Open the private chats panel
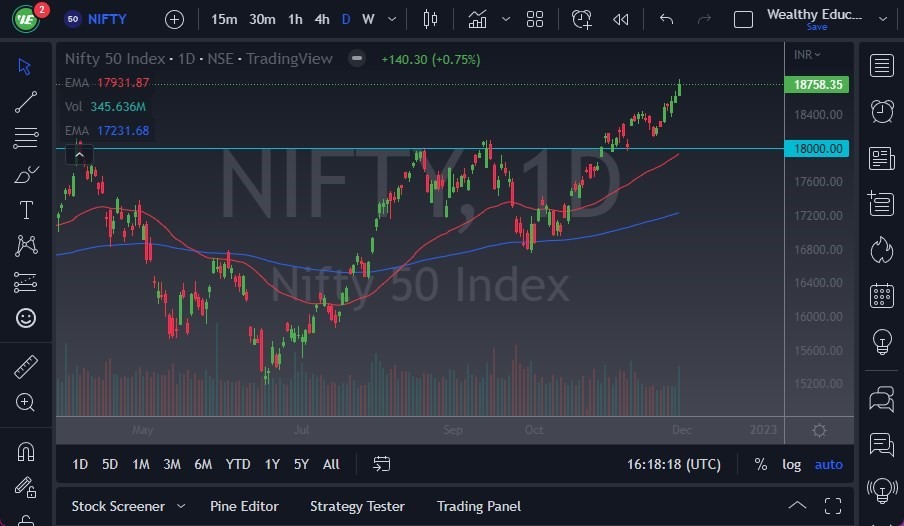Screen dimensions: 904x526 882,445
